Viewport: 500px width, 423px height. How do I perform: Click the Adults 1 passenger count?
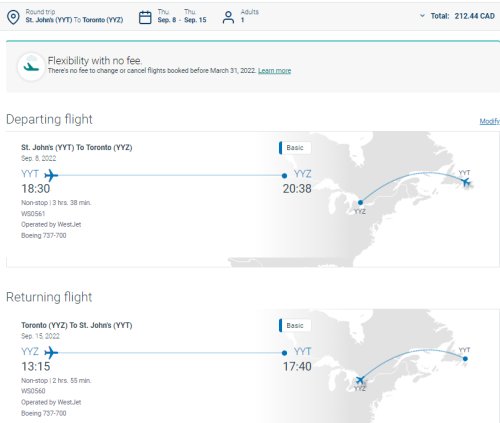click(x=249, y=16)
